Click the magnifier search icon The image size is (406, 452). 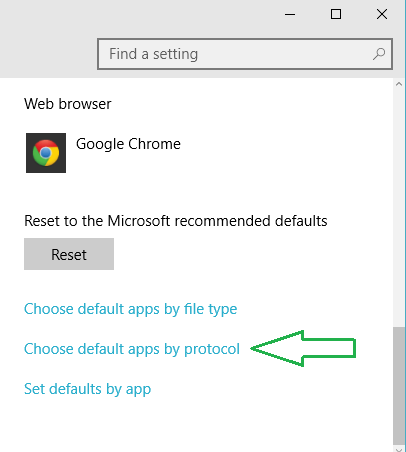(x=379, y=54)
